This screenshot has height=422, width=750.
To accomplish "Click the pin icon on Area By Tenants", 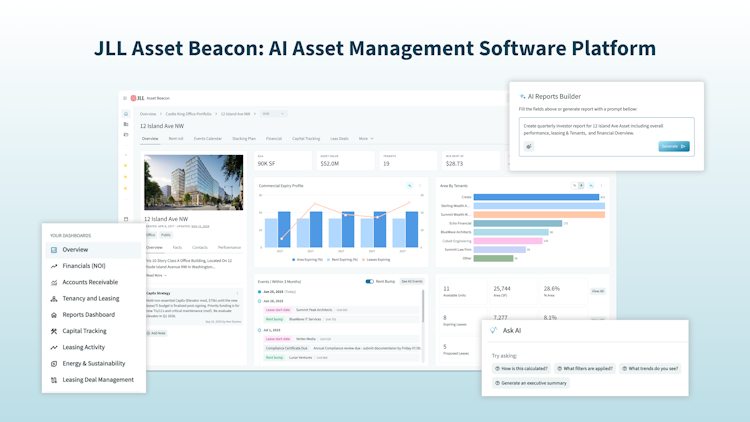I will coord(591,186).
